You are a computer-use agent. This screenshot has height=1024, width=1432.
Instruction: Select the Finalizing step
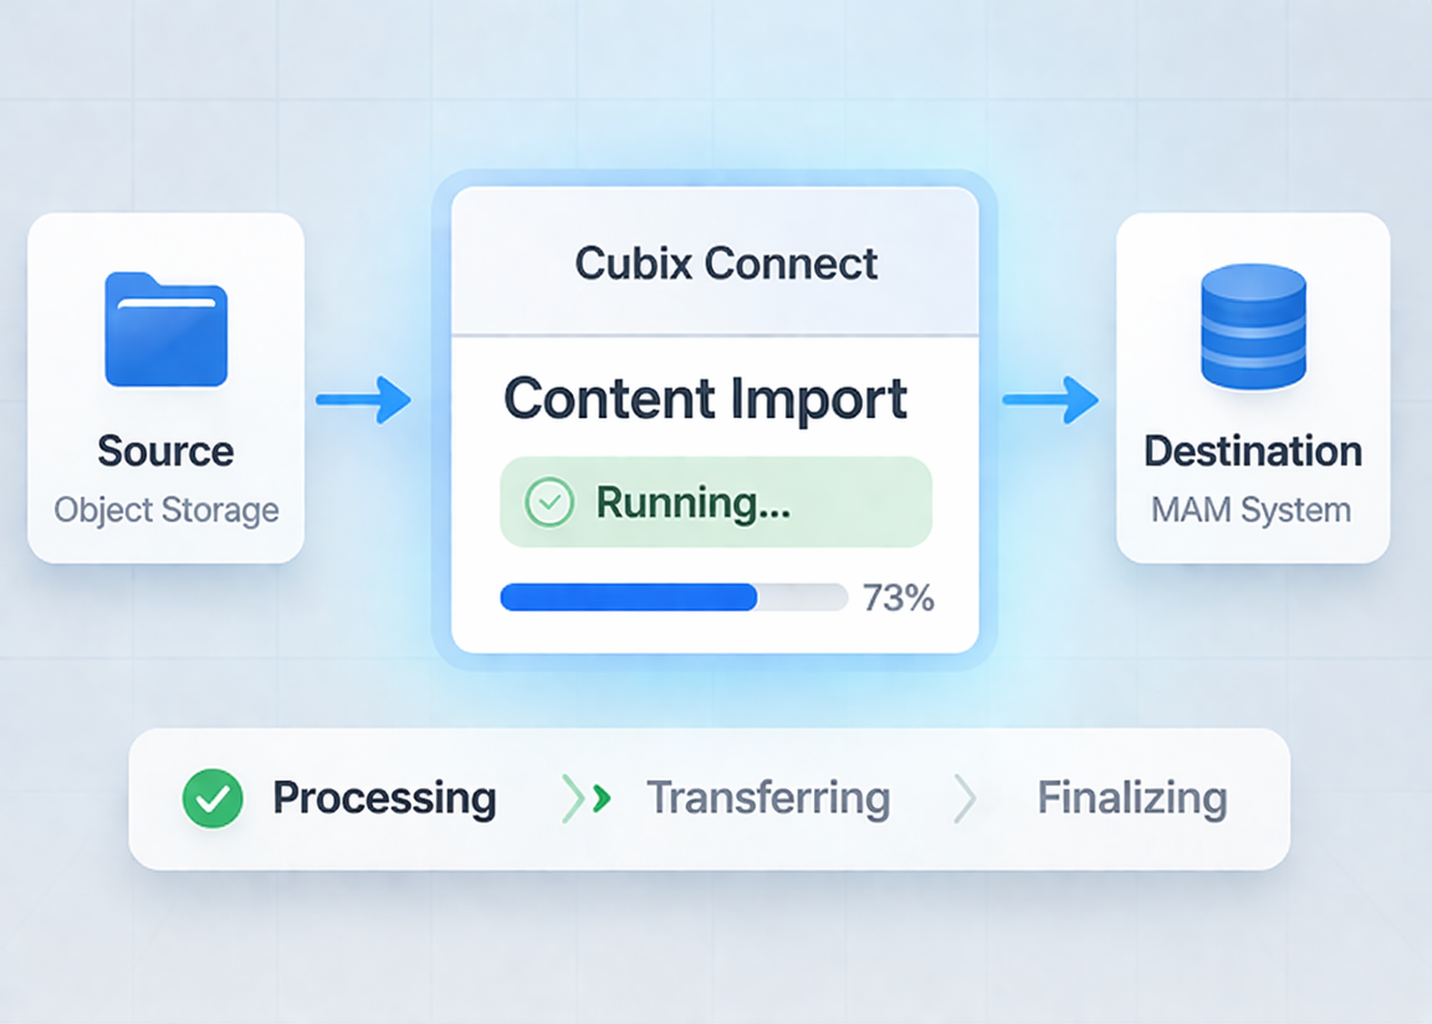pos(1132,798)
